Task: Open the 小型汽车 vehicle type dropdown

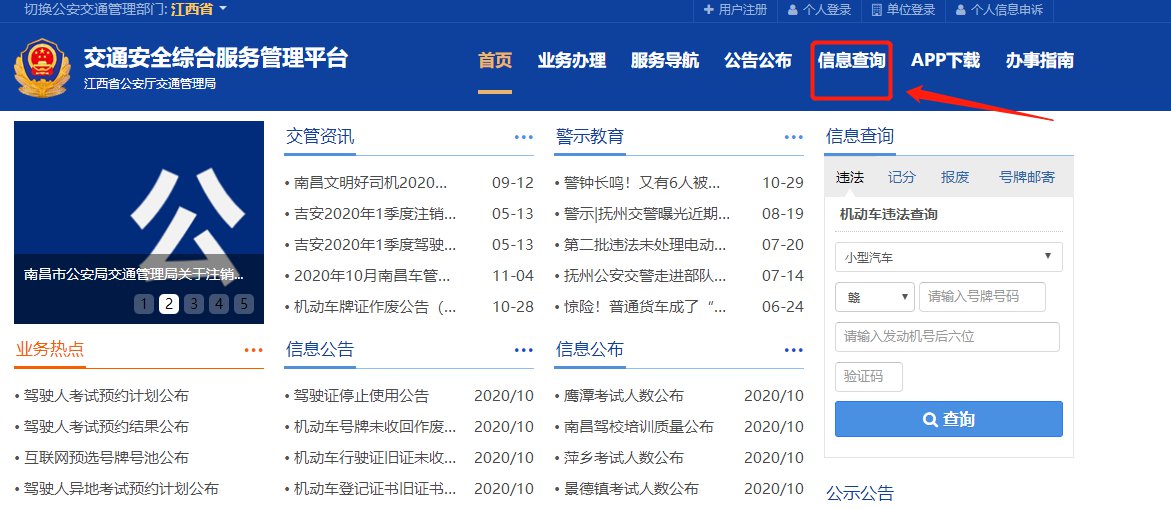Action: (948, 257)
